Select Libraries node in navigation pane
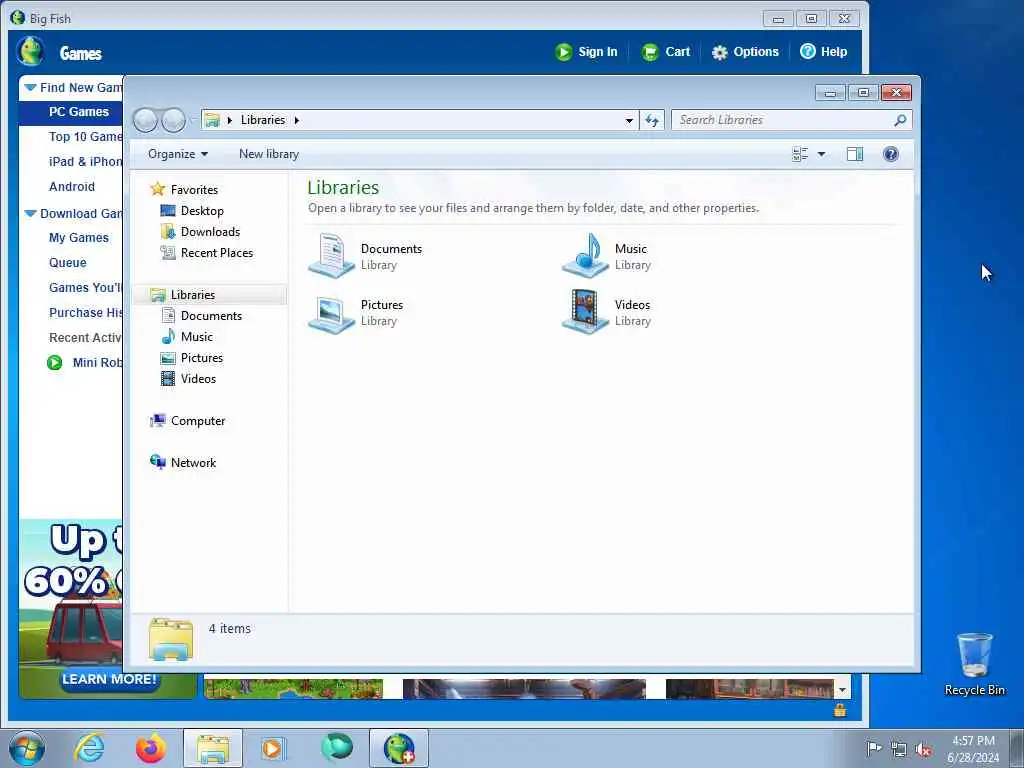This screenshot has width=1024, height=768. [x=193, y=295]
